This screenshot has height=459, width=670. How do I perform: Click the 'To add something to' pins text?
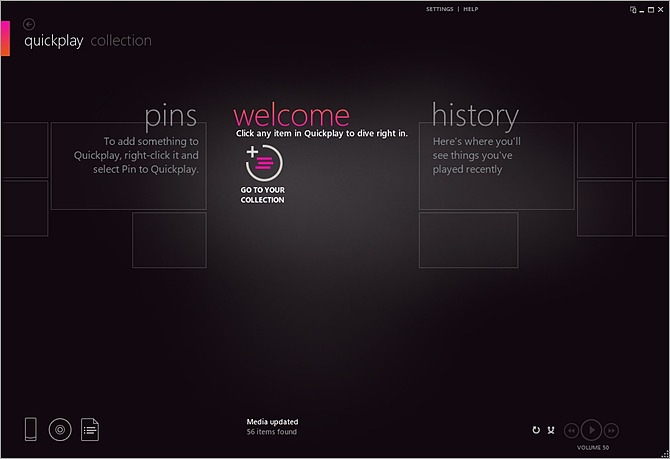[x=136, y=155]
